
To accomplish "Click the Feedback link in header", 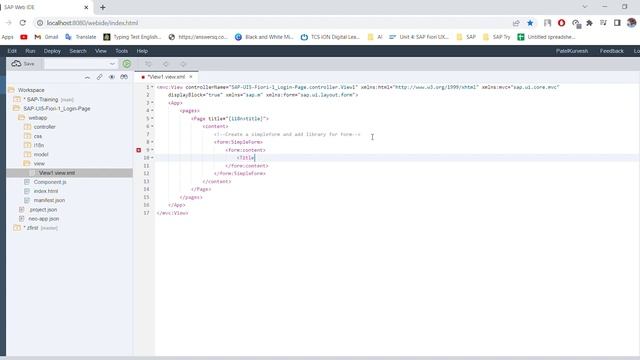I will (611, 51).
